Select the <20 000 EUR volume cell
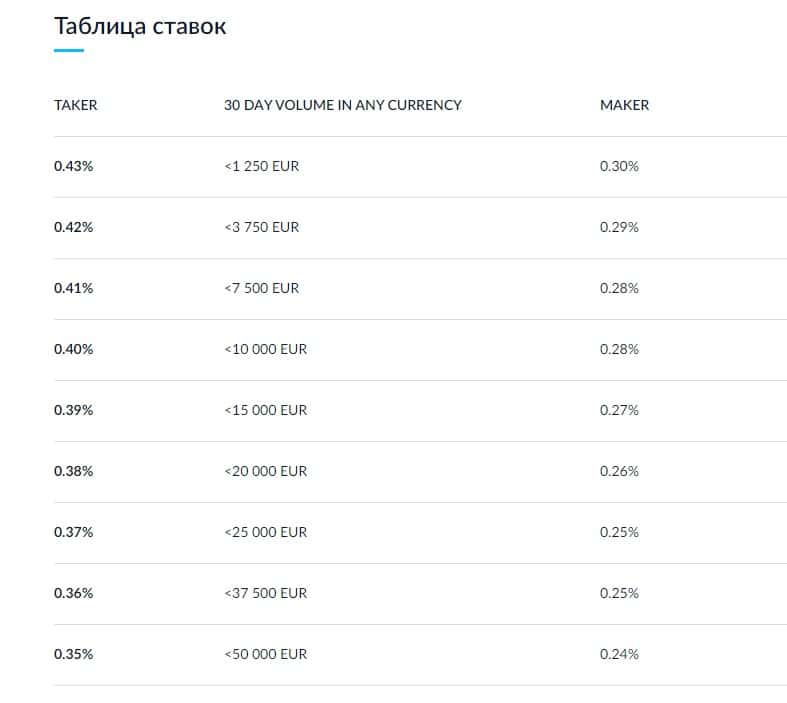 coord(266,471)
